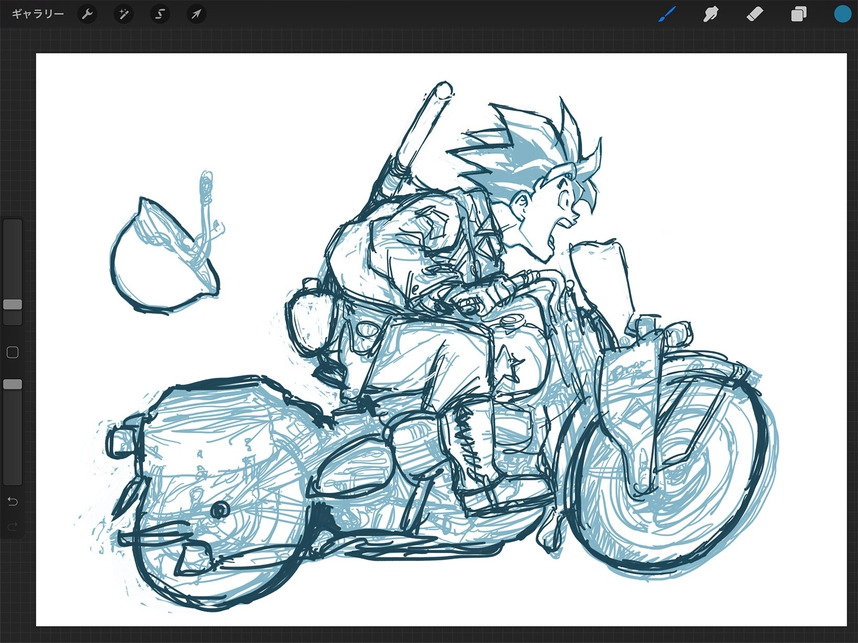The image size is (858, 643).
Task: Open the Adjustments magic wand menu
Action: 123,14
